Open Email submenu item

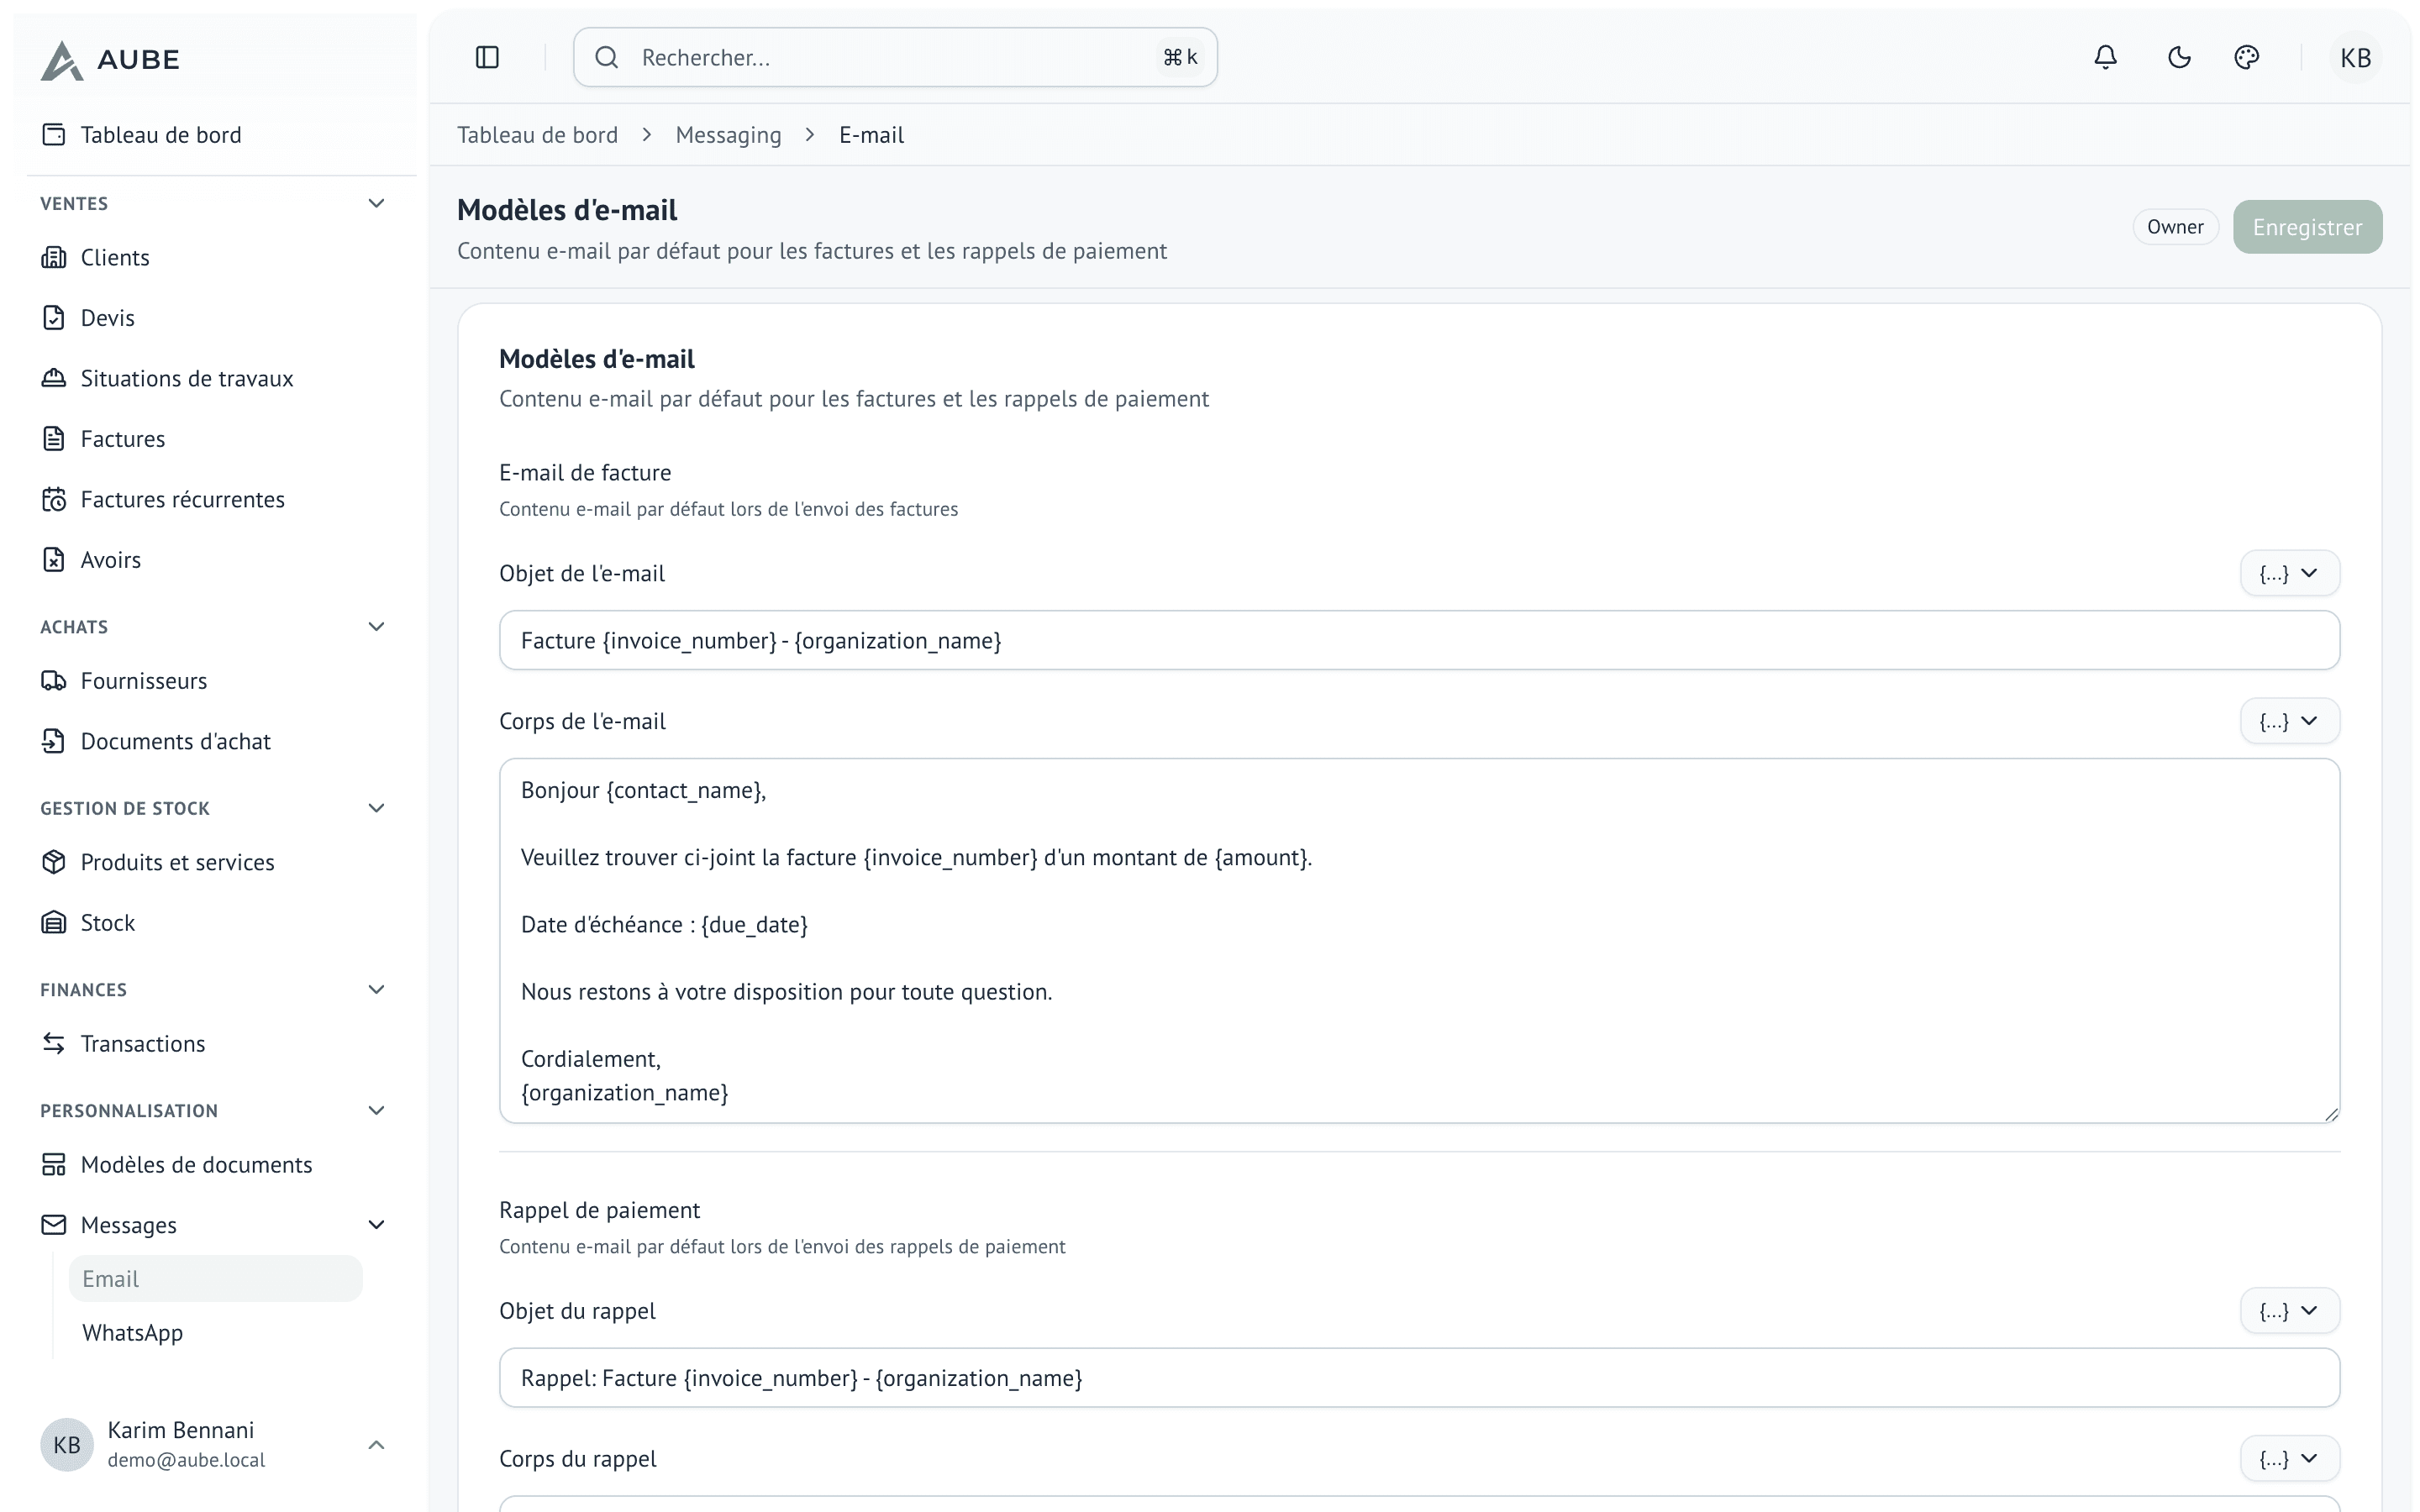click(x=215, y=1278)
